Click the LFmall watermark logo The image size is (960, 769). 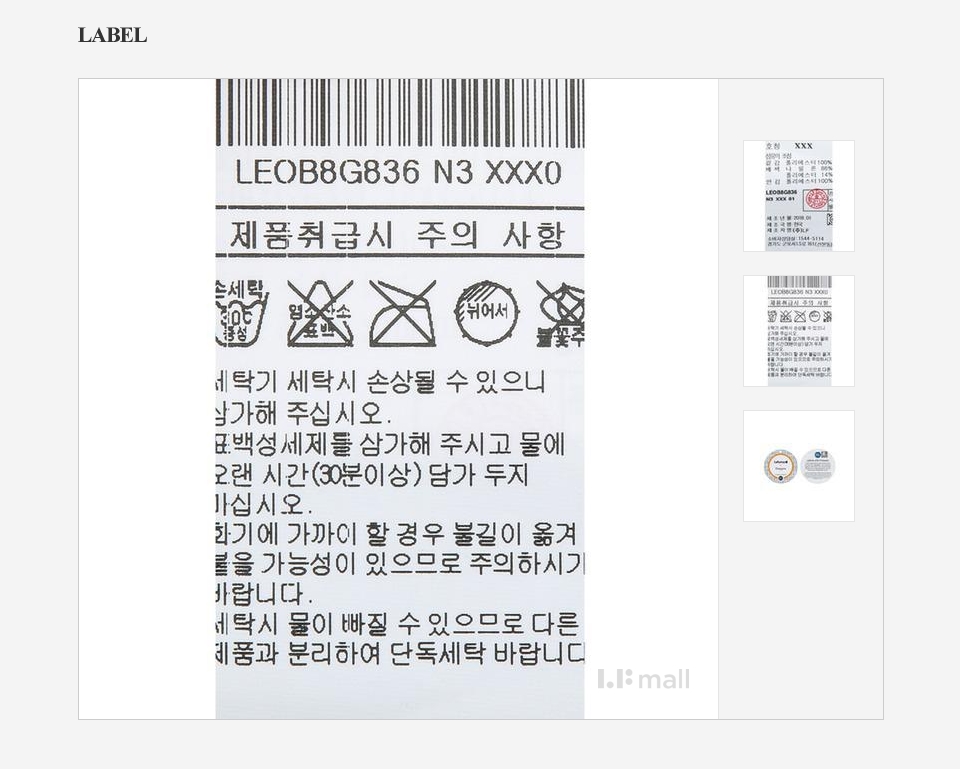pyautogui.click(x=643, y=679)
